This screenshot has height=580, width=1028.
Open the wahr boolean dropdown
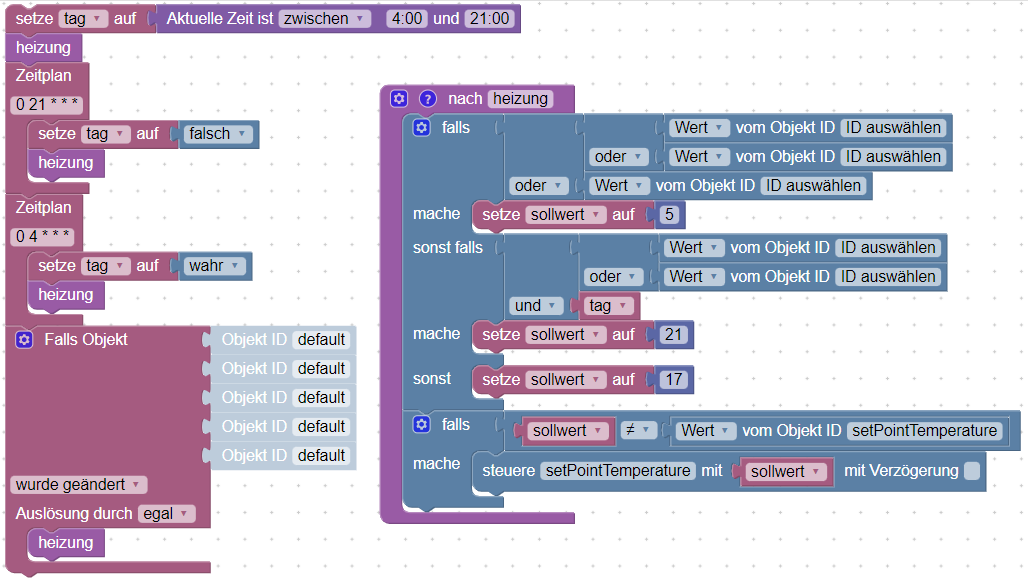click(x=214, y=265)
